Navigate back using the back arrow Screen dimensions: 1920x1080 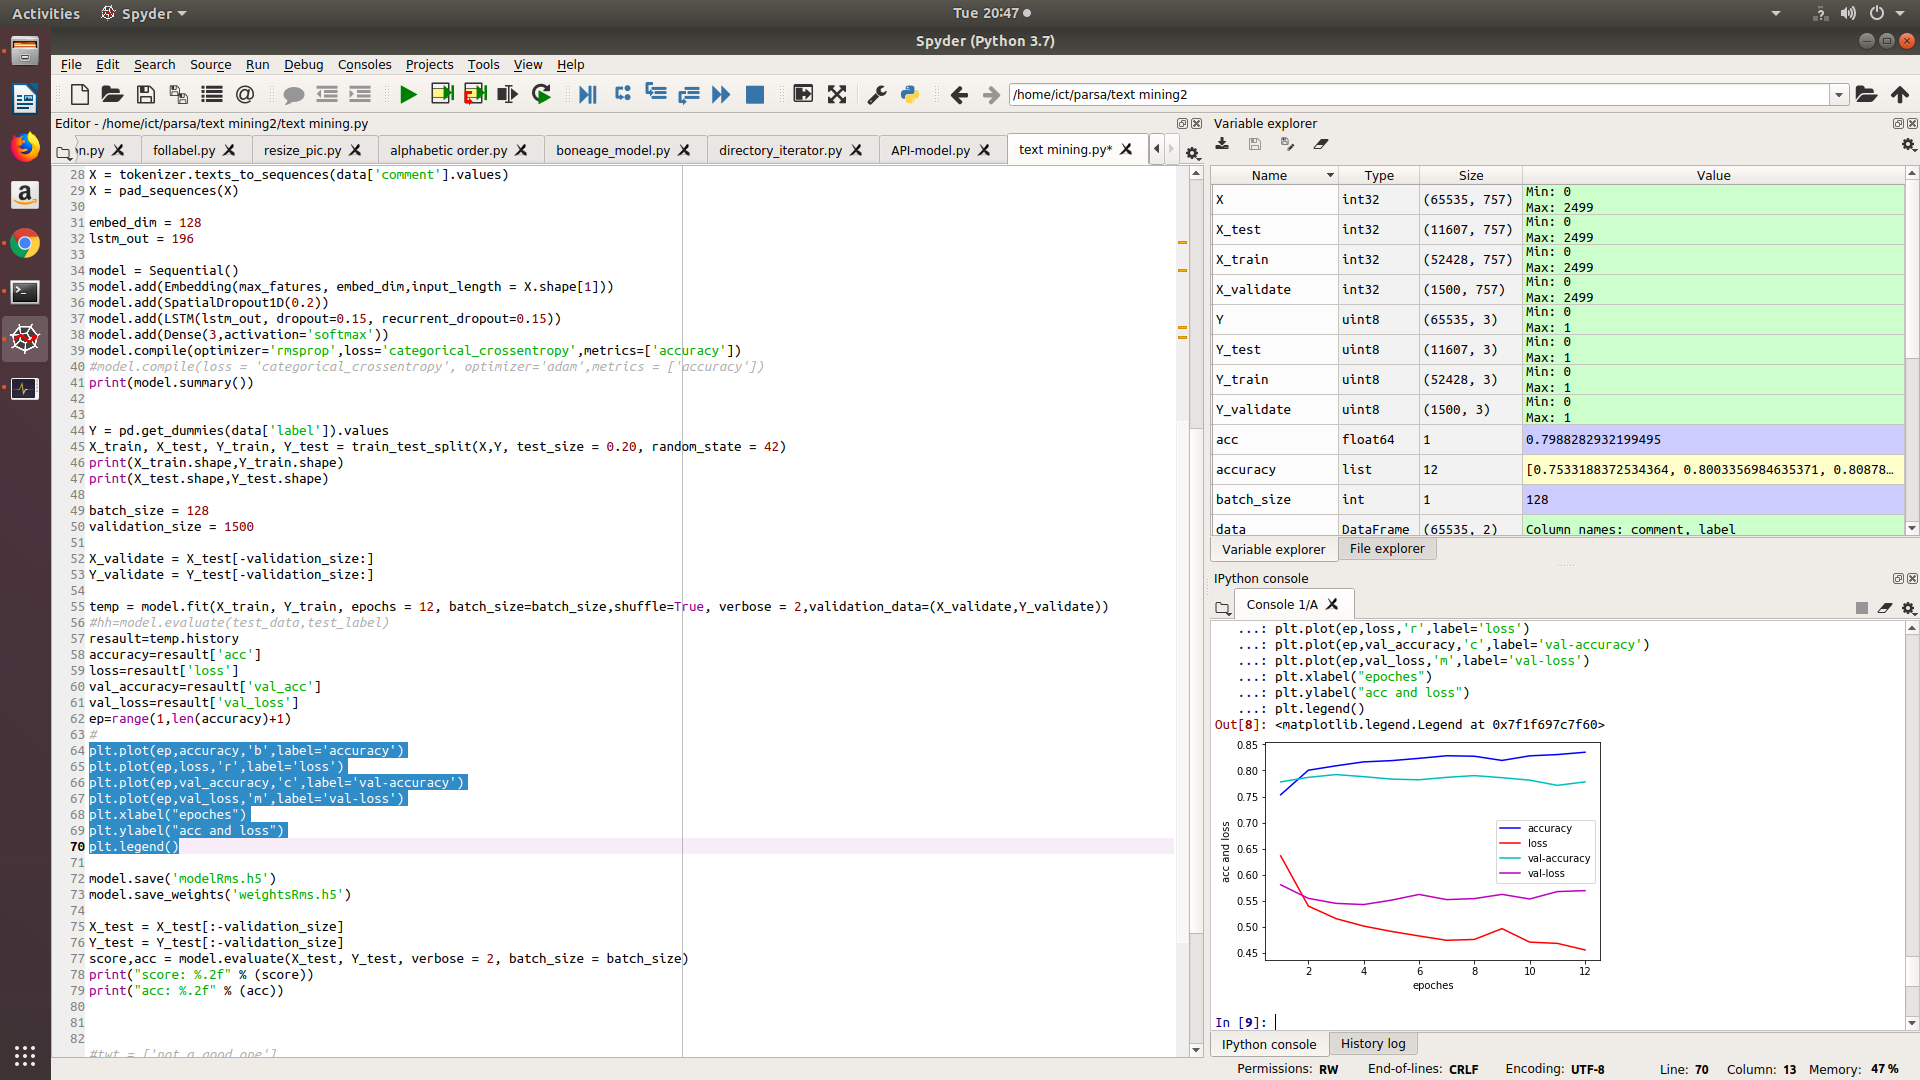pos(959,94)
